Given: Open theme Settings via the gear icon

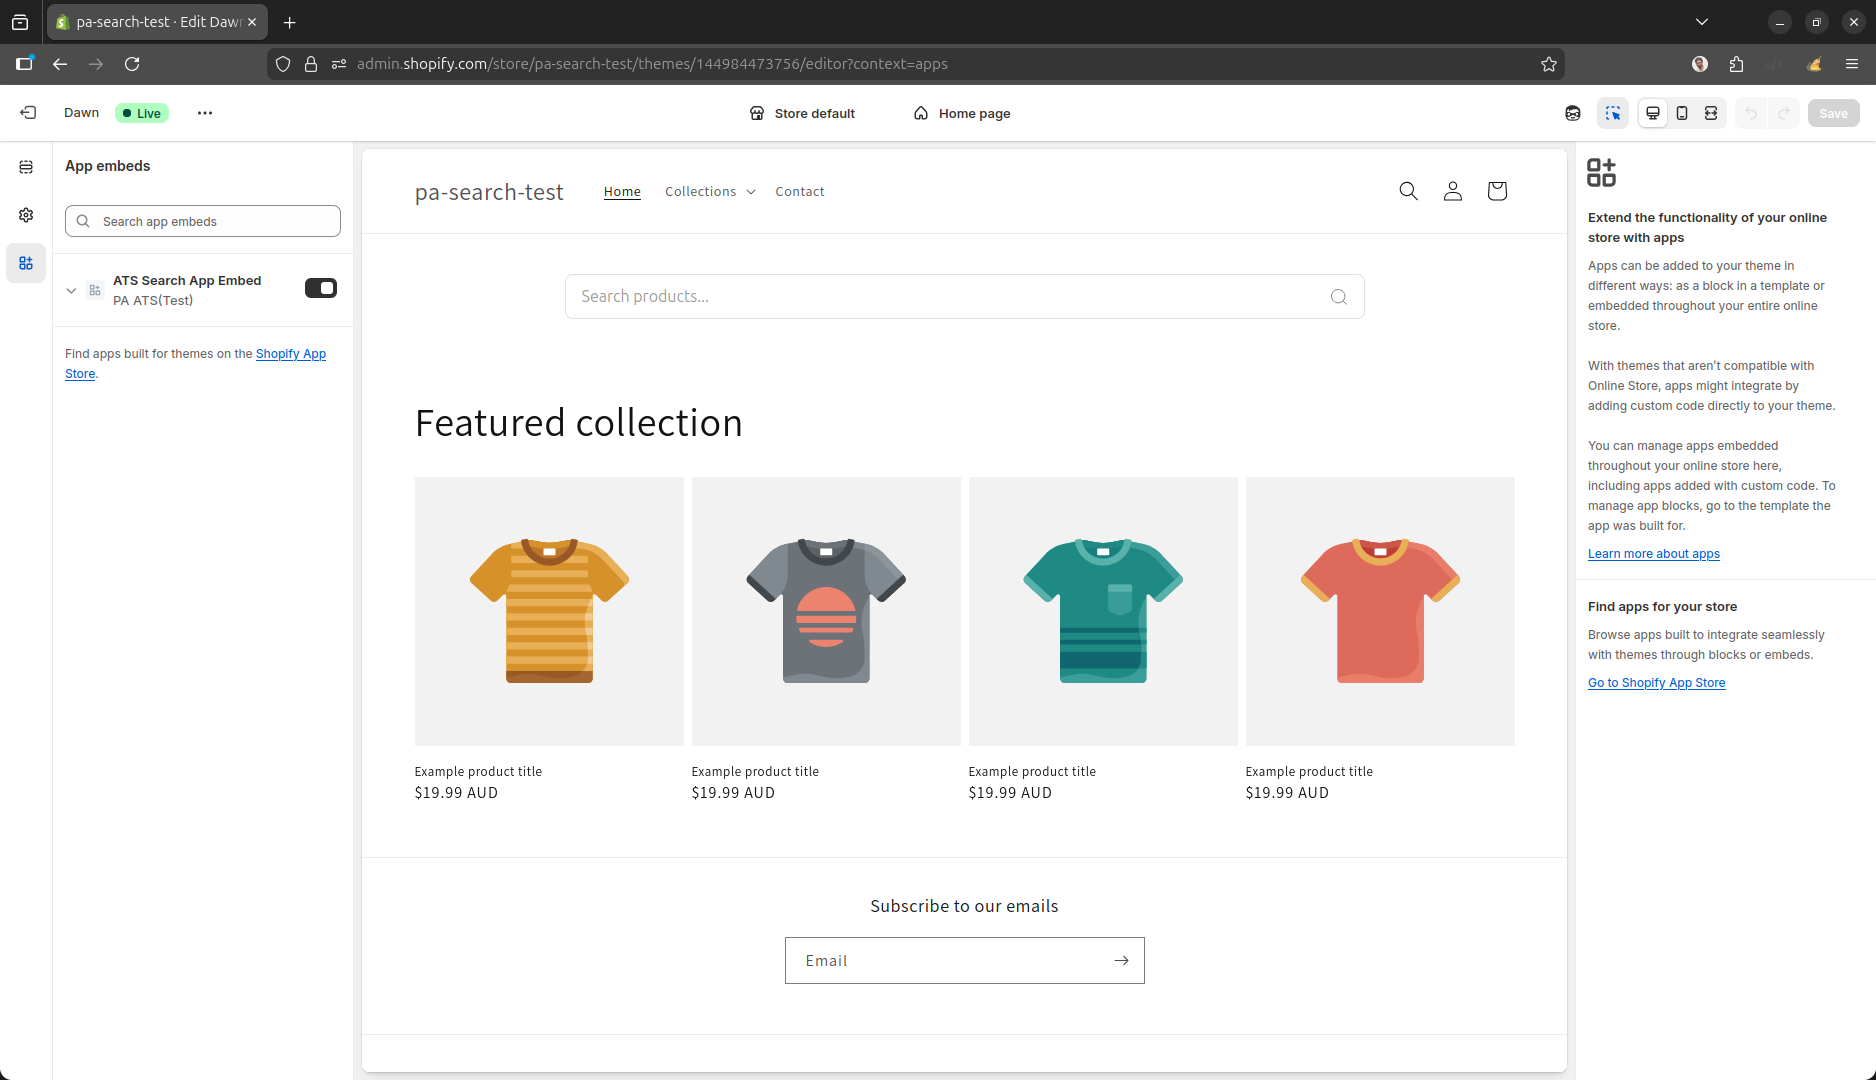Looking at the screenshot, I should (x=26, y=214).
